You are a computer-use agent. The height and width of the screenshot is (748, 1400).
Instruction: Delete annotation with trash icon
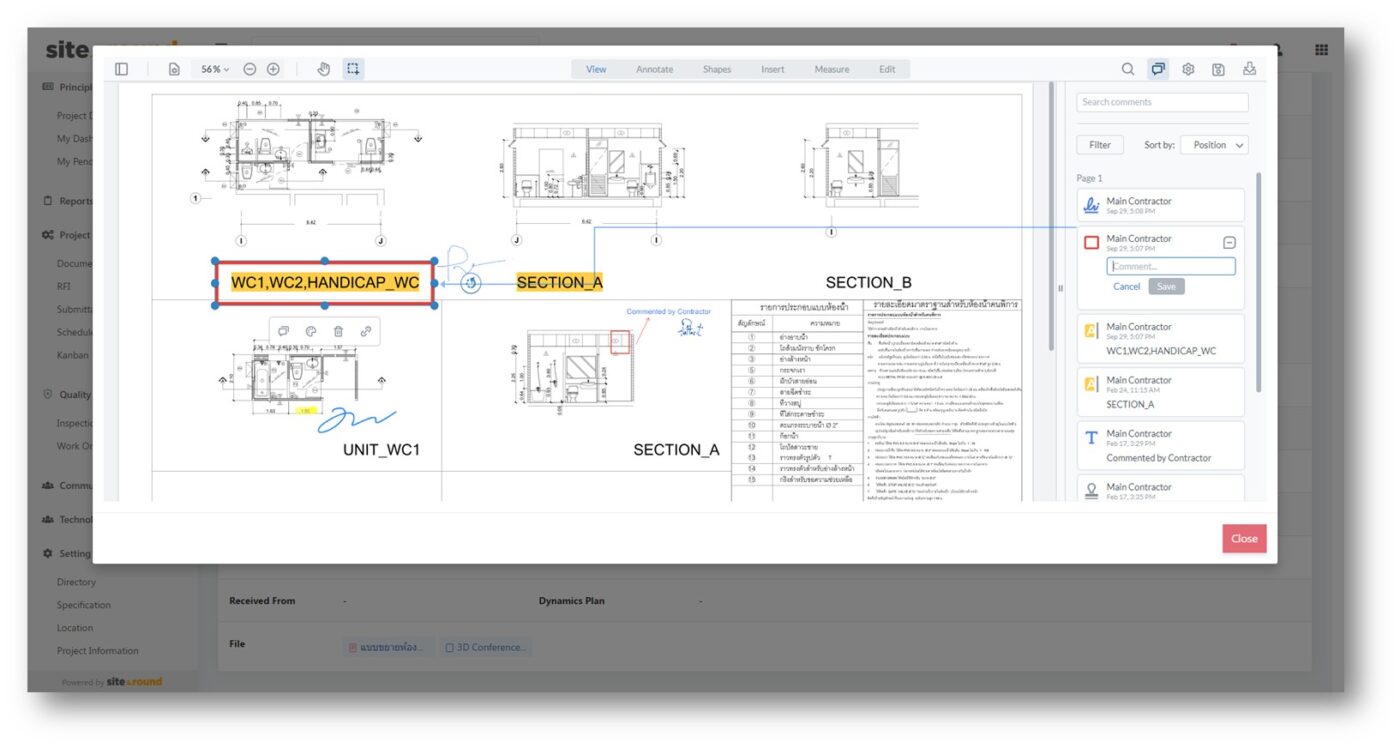338,331
